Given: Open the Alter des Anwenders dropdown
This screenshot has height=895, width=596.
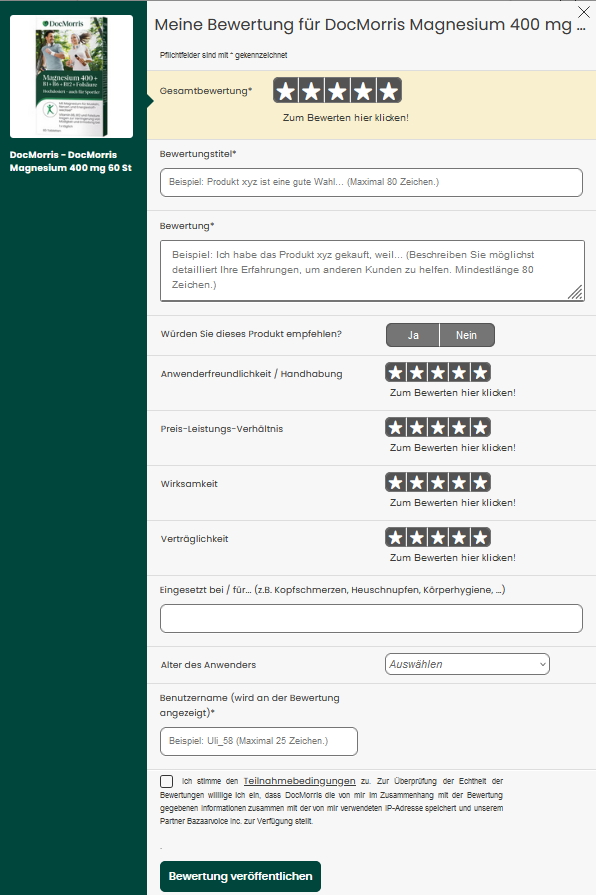Looking at the screenshot, I should pos(467,664).
